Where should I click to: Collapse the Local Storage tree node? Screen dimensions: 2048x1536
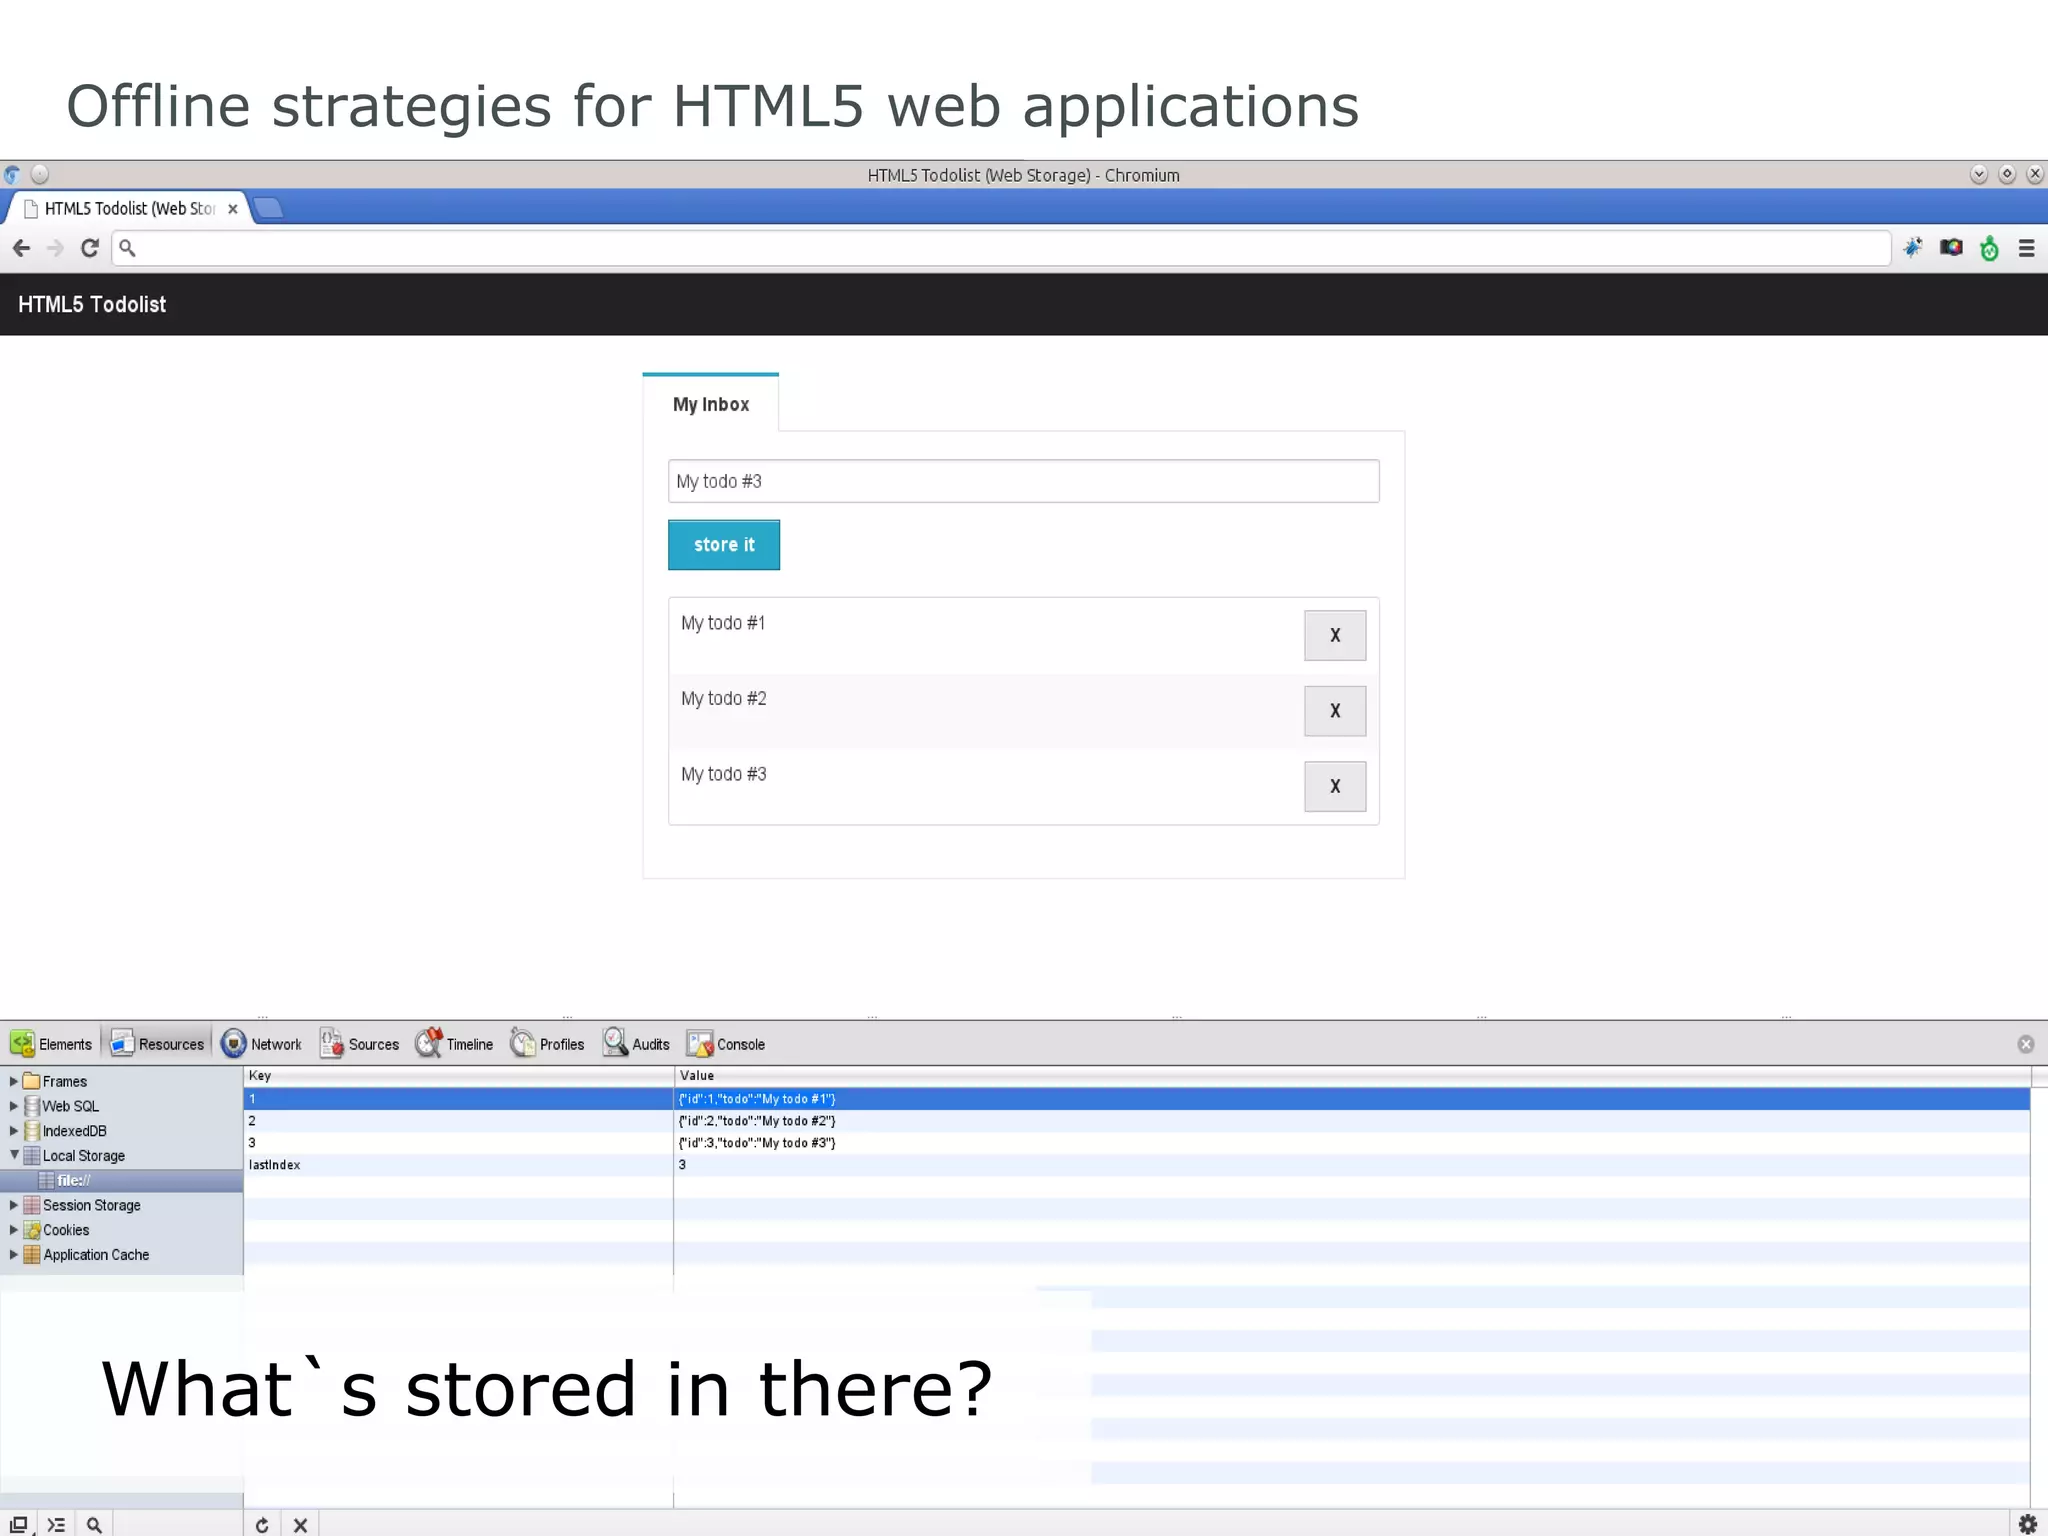pyautogui.click(x=14, y=1155)
